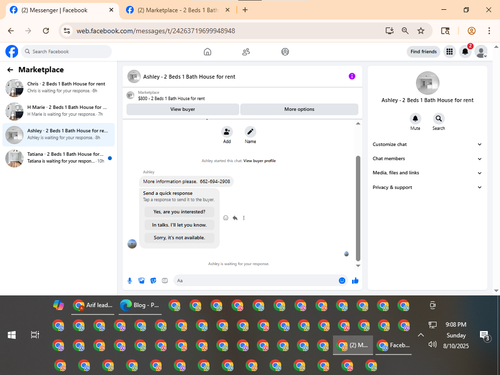
Task: Open a new browser tab
Action: click(x=245, y=10)
